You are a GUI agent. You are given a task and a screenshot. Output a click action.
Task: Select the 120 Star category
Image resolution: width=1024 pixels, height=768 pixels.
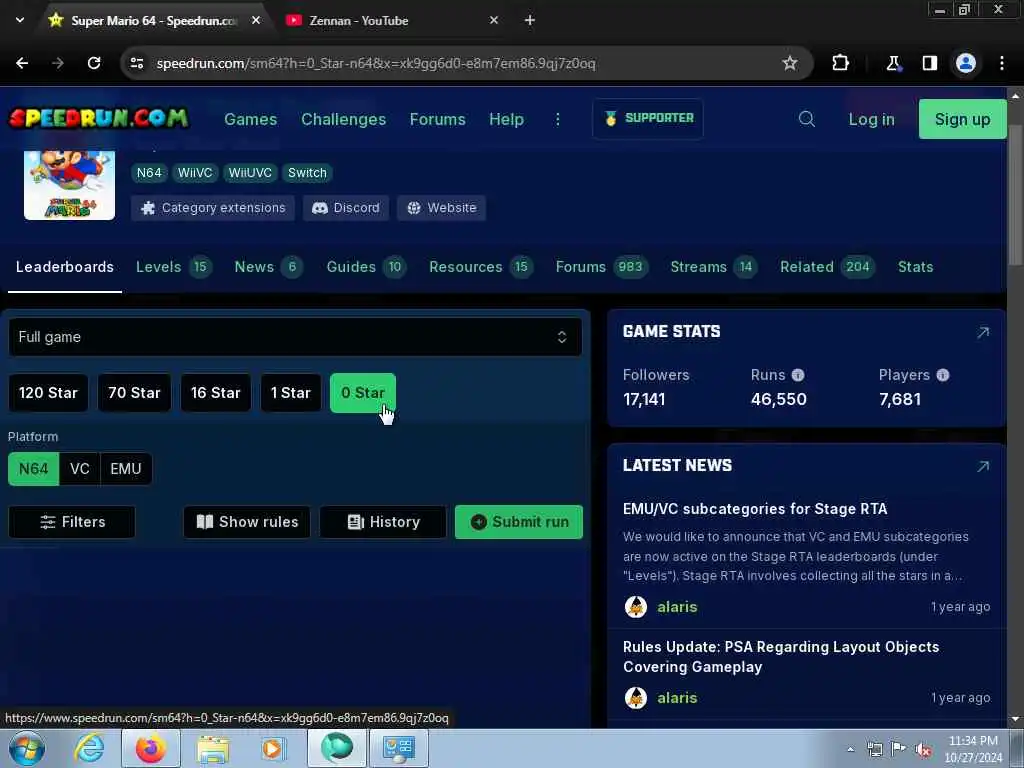(x=48, y=392)
